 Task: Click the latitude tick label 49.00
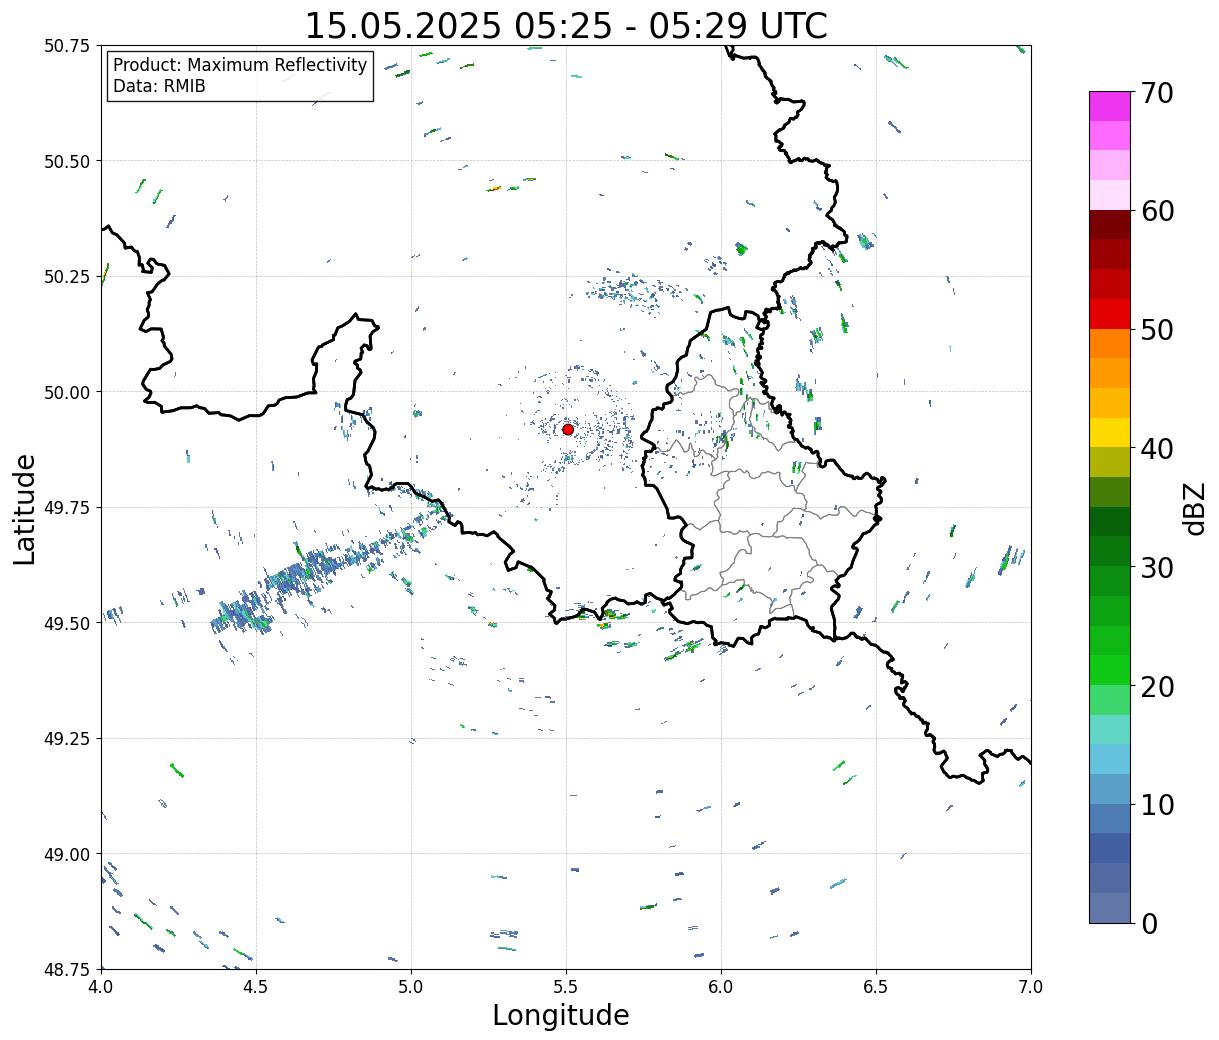point(67,854)
